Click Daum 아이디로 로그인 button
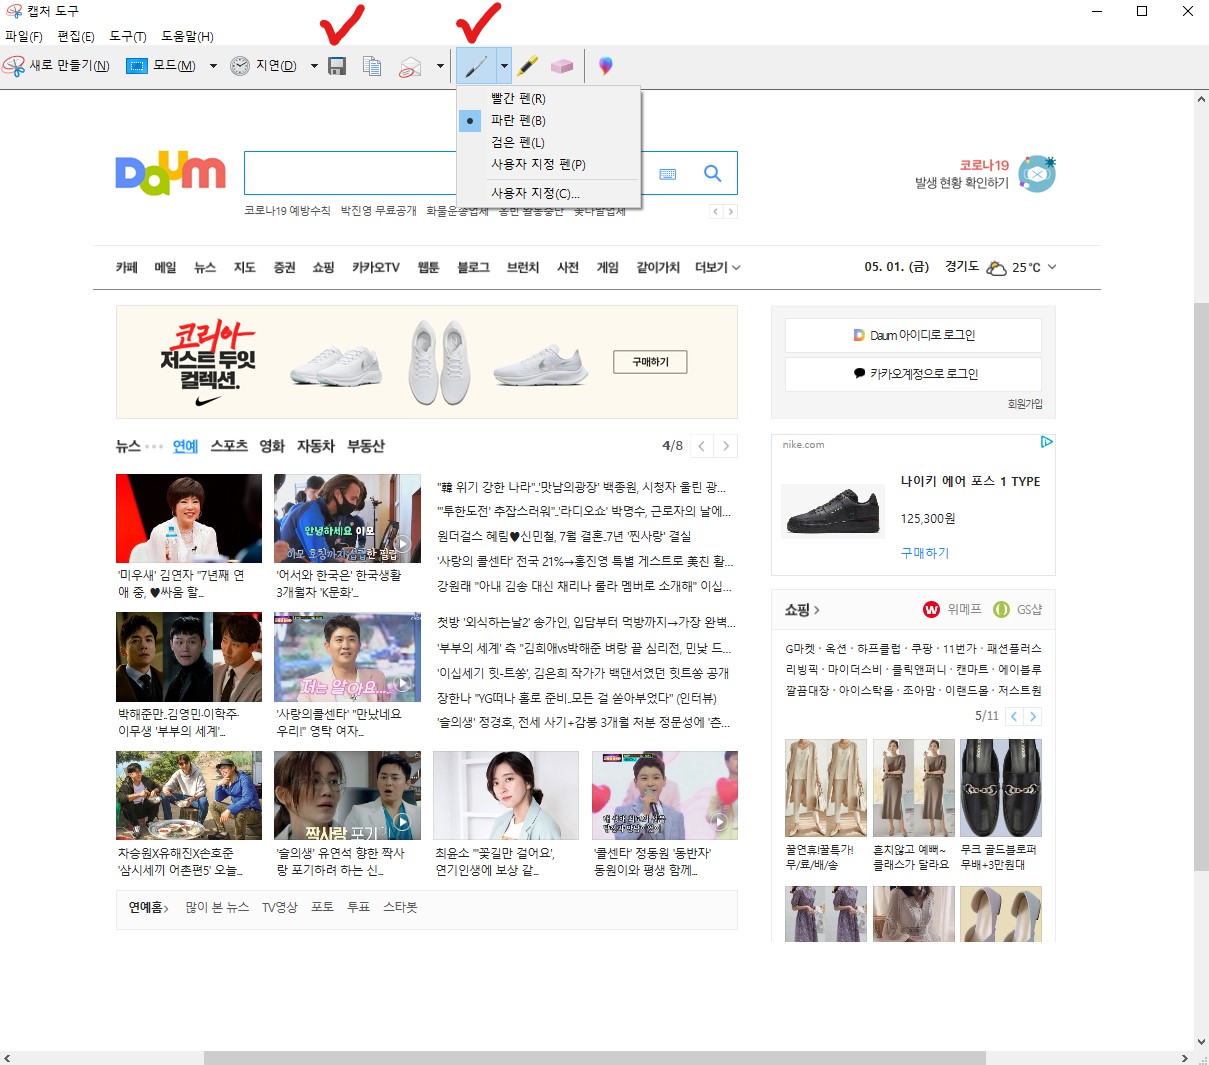Image resolution: width=1209 pixels, height=1065 pixels. pos(913,335)
